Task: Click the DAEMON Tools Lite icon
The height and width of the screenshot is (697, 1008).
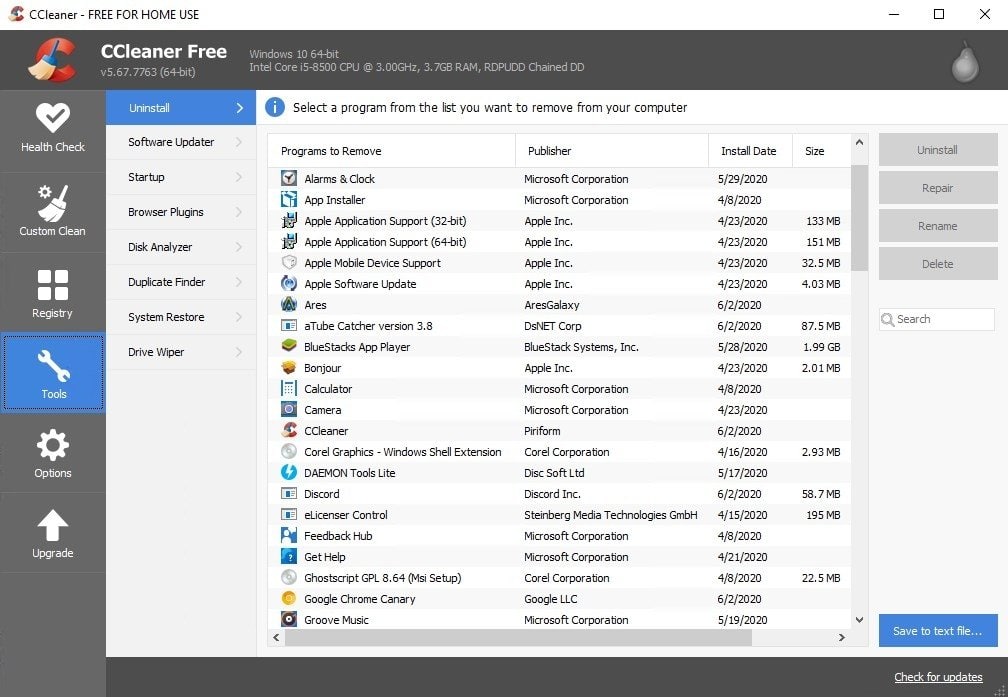Action: click(289, 473)
